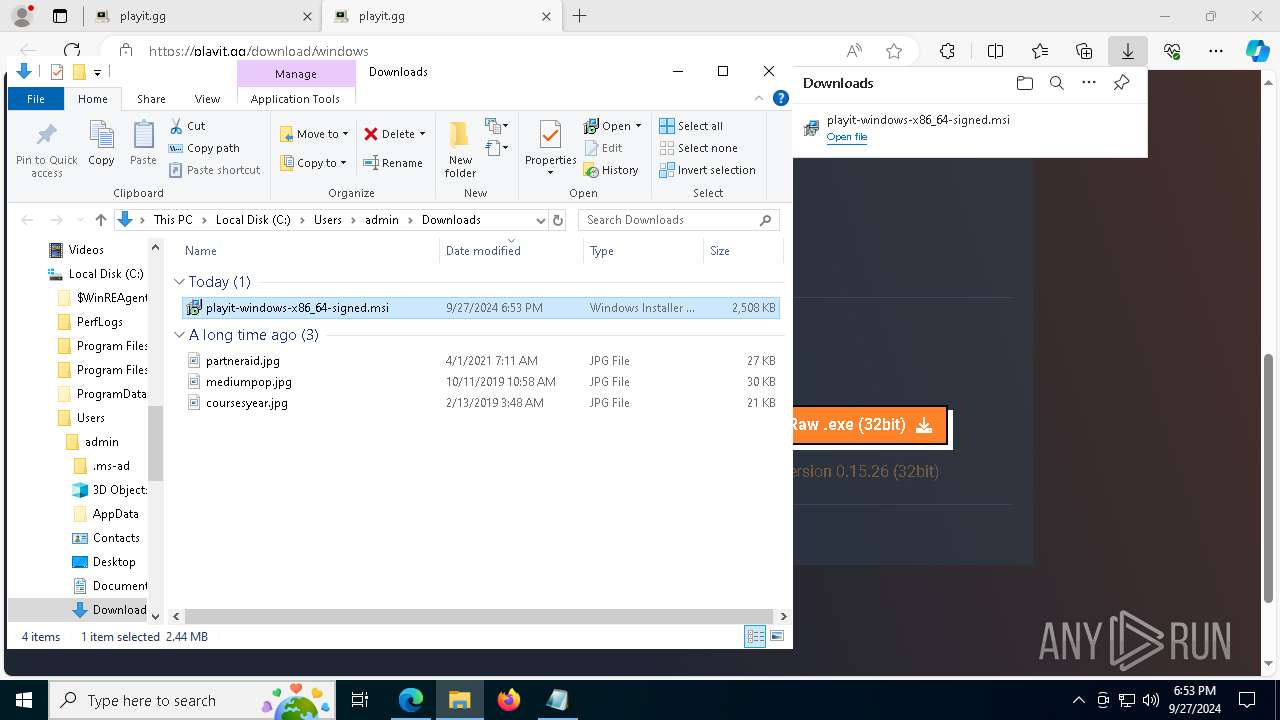
Task: Click Select none
Action: click(698, 148)
